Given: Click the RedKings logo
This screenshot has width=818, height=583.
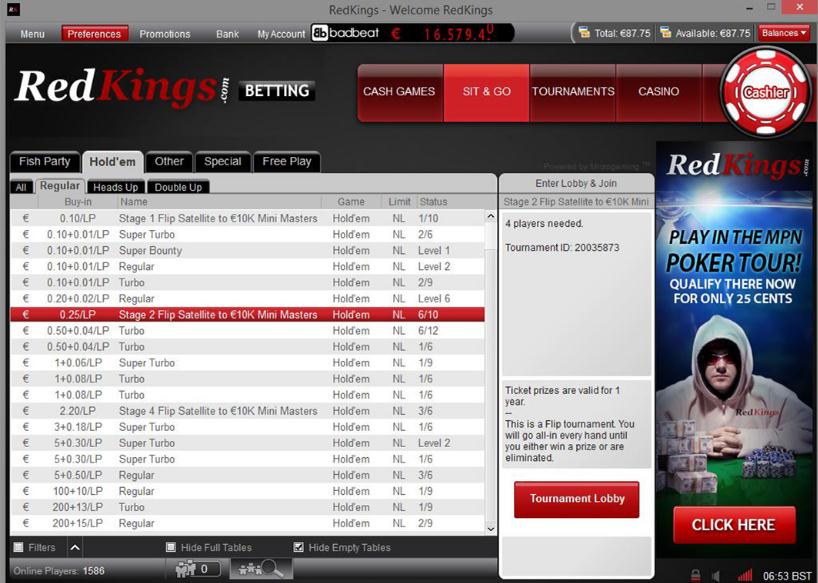Looking at the screenshot, I should click(x=122, y=89).
